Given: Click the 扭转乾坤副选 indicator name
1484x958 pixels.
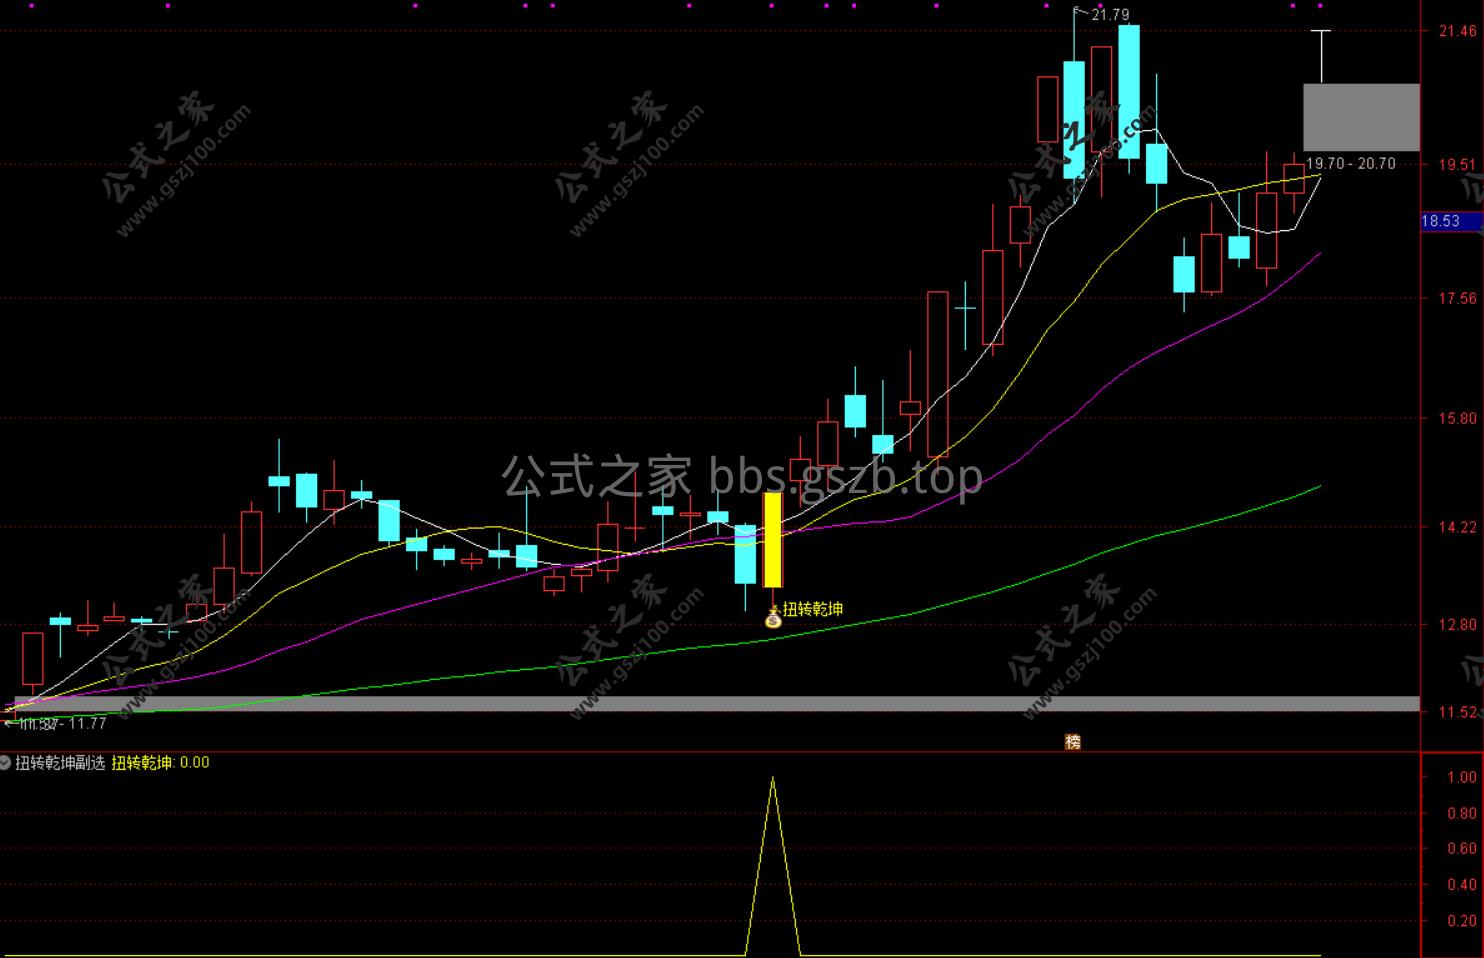Looking at the screenshot, I should [60, 762].
